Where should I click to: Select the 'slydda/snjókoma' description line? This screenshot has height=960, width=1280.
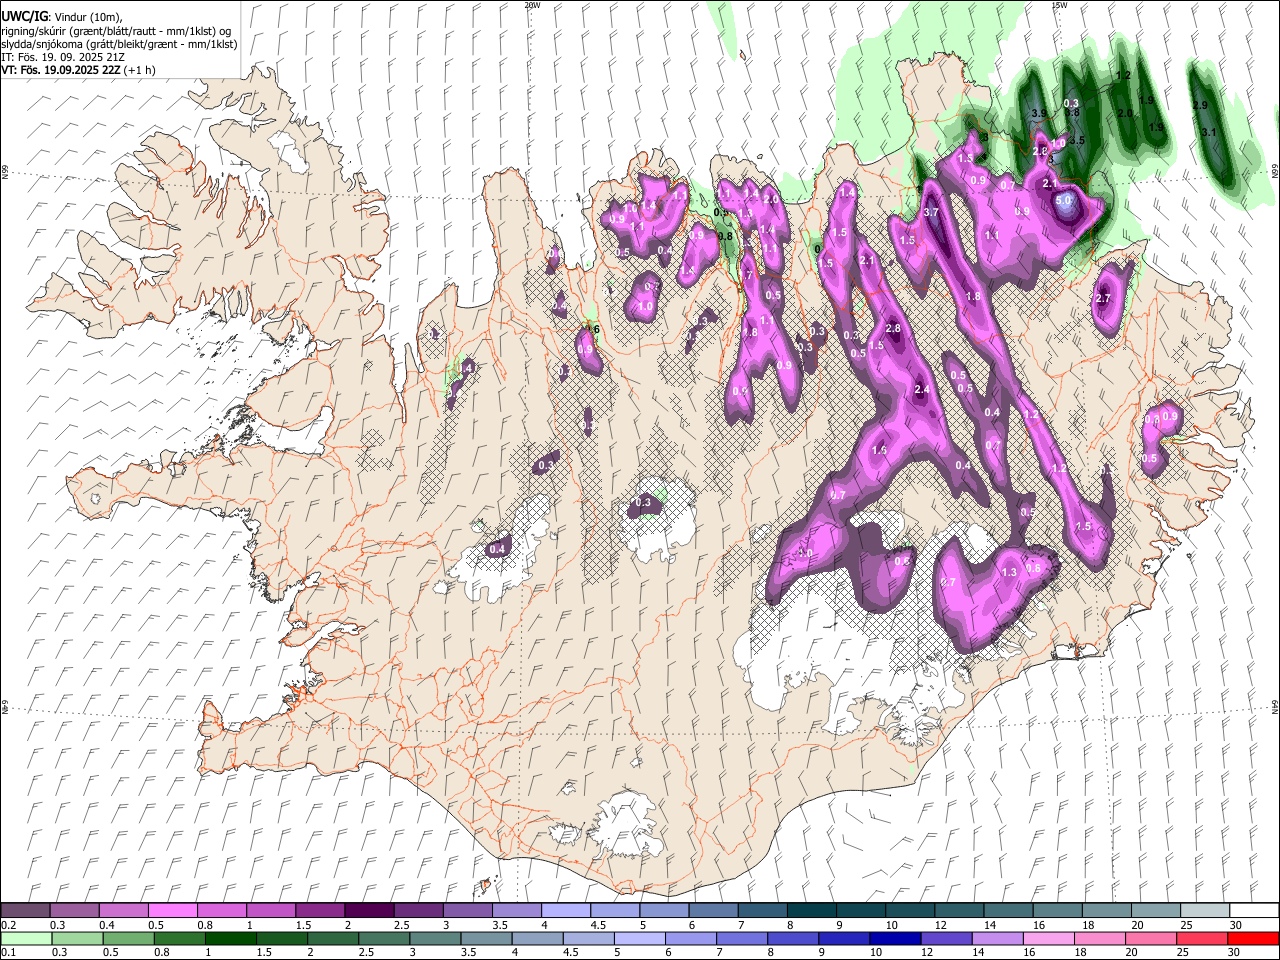click(x=120, y=44)
